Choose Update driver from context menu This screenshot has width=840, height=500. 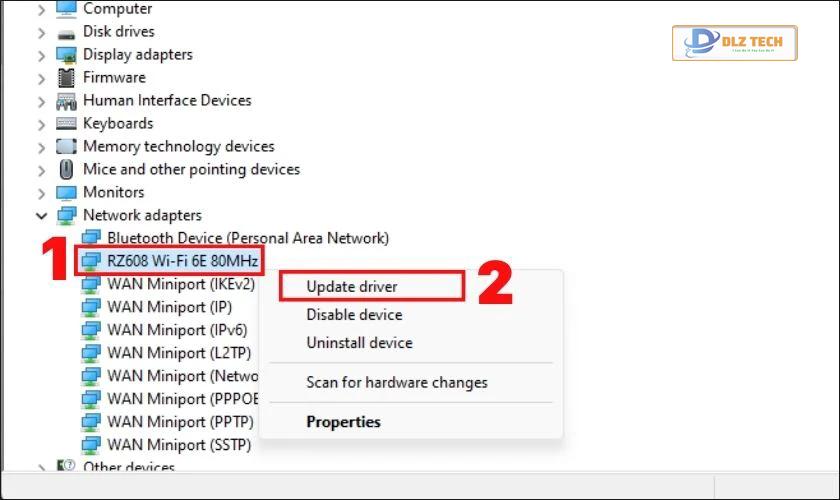pos(352,287)
